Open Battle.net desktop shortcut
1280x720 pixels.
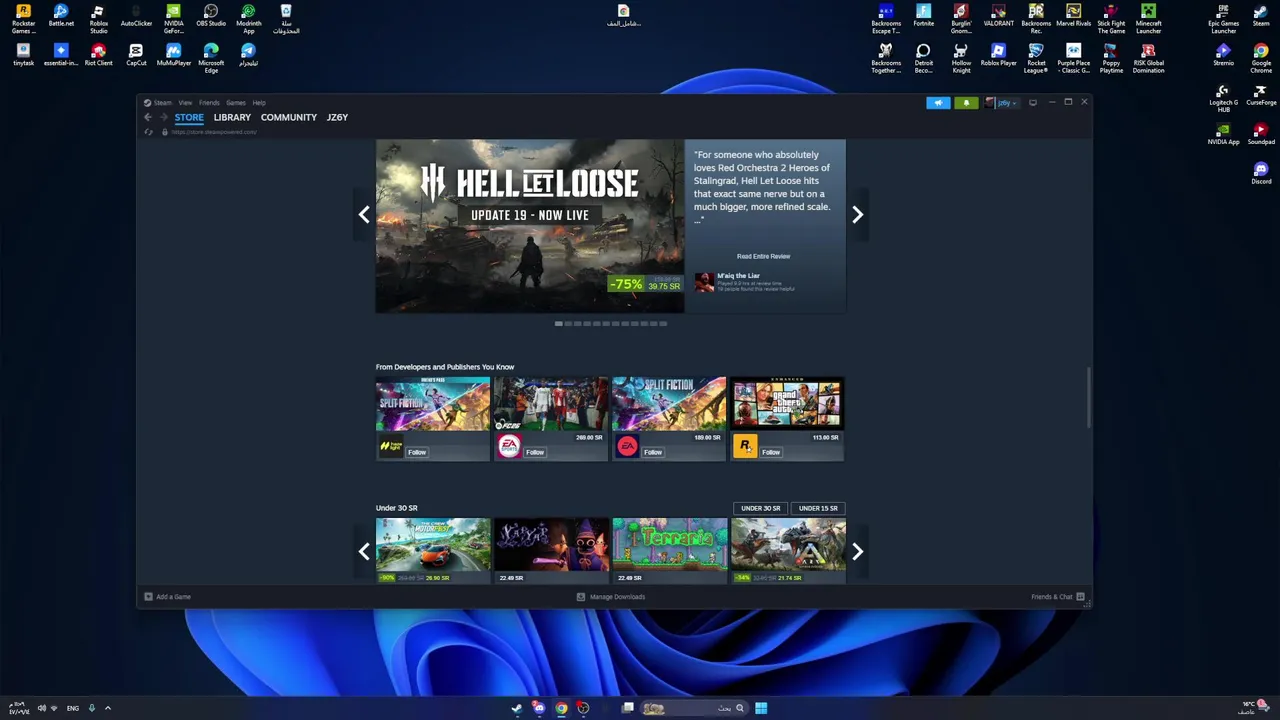point(61,16)
